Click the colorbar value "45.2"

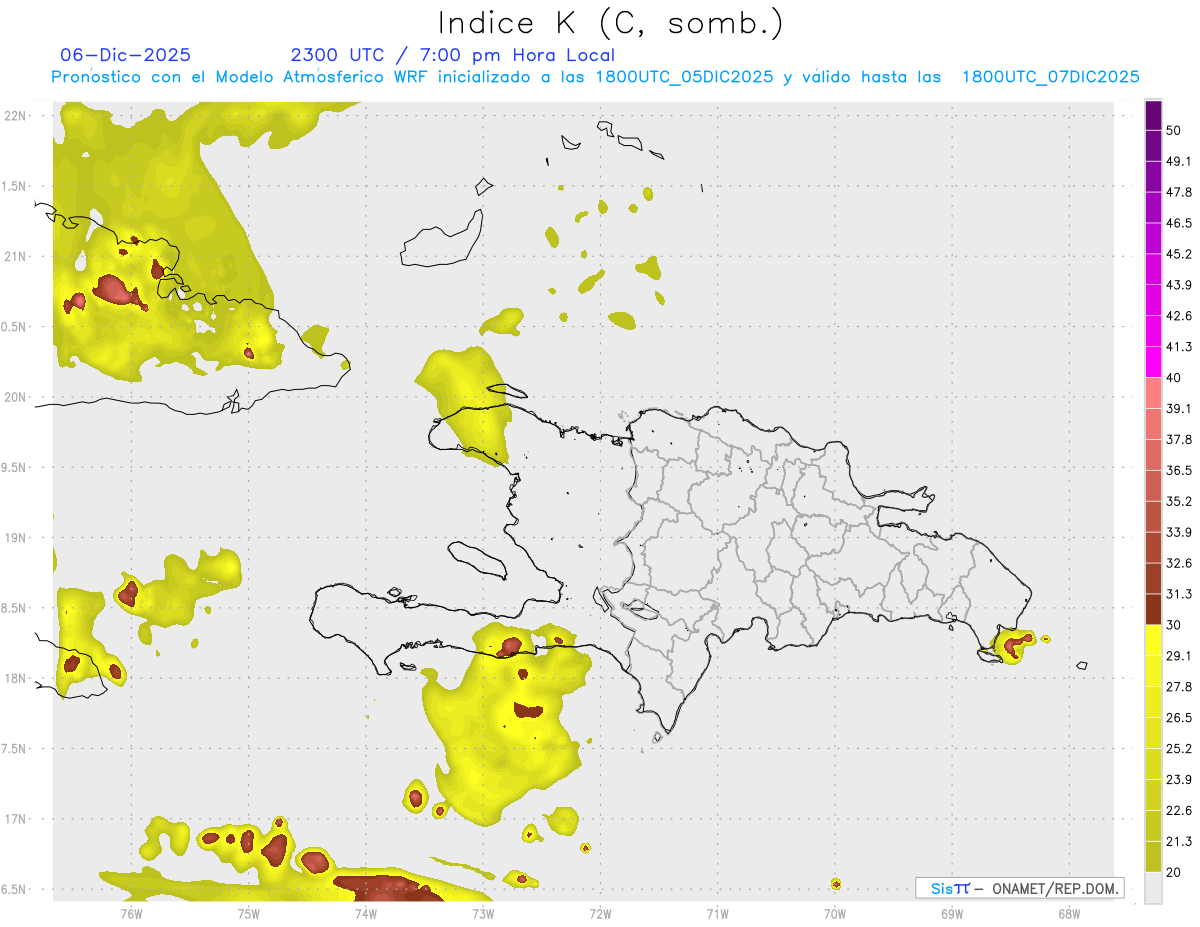click(x=1179, y=254)
